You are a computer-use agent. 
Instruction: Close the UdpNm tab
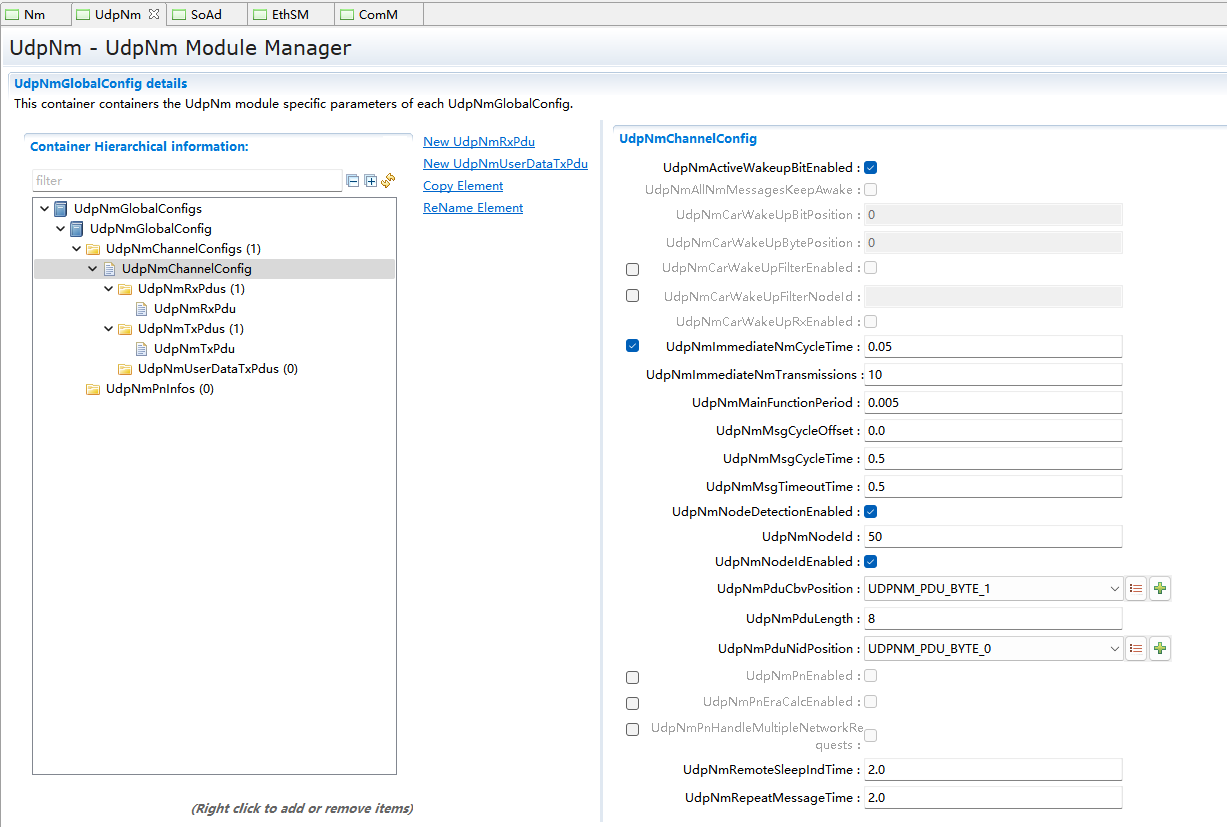[154, 14]
